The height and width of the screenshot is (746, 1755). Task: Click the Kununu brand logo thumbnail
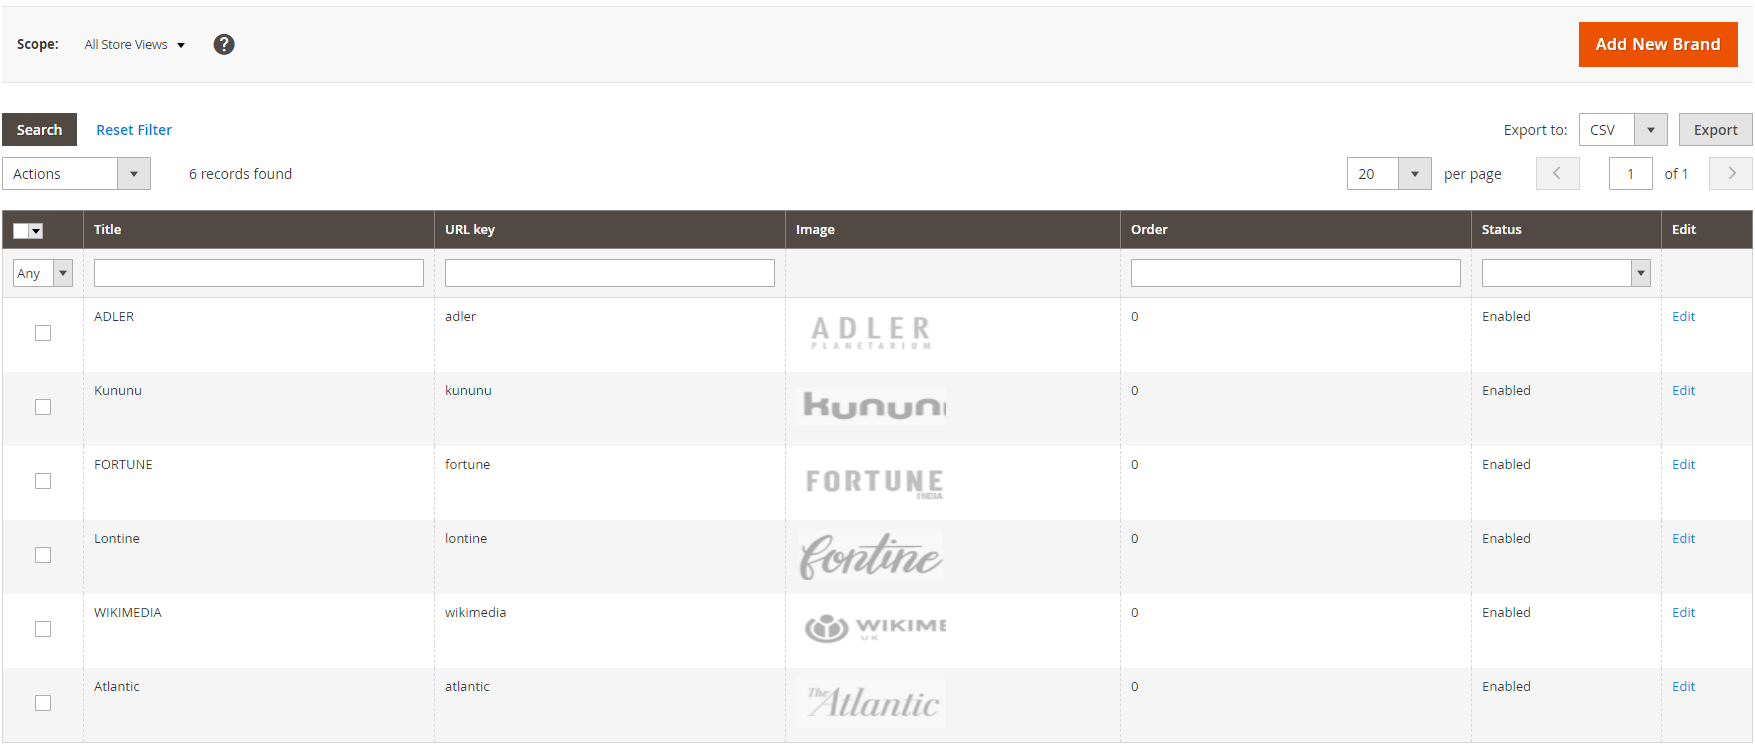tap(873, 406)
